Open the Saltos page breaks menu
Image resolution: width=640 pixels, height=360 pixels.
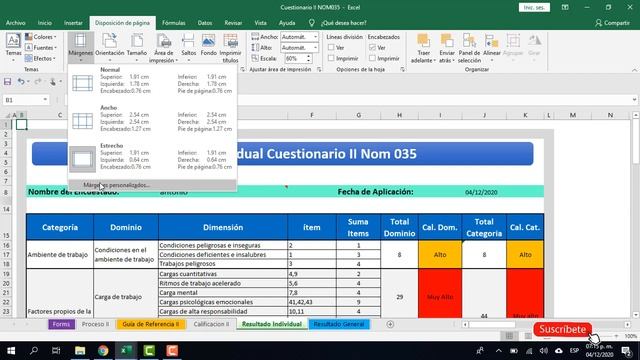[189, 47]
